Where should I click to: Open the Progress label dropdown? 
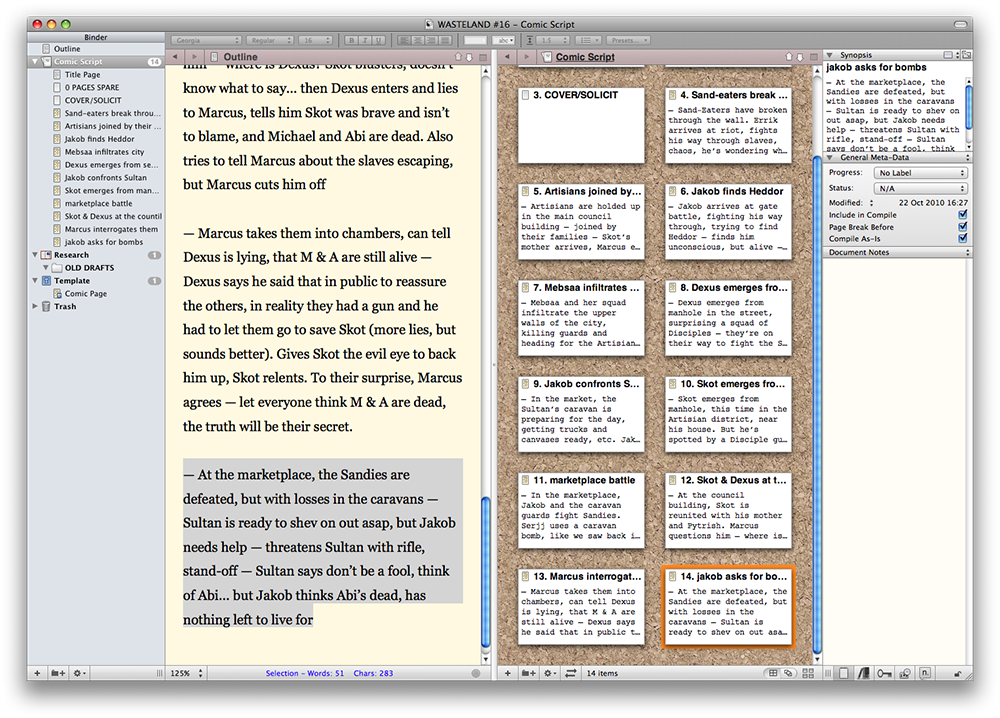point(921,173)
